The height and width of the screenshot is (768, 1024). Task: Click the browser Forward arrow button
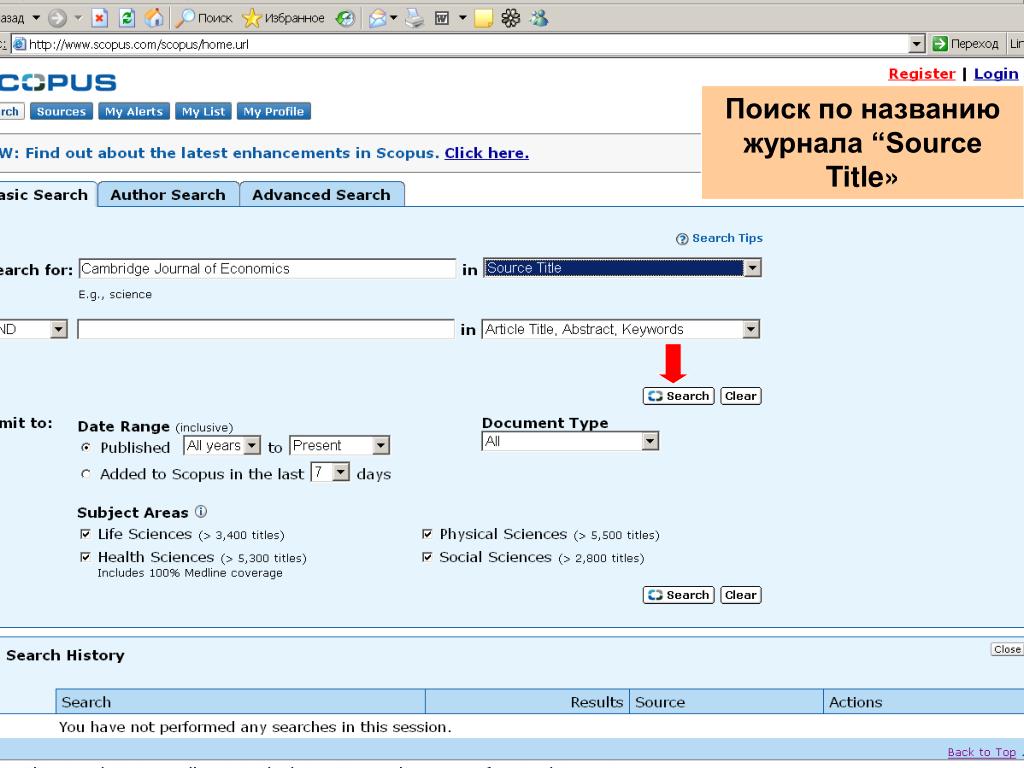[57, 18]
